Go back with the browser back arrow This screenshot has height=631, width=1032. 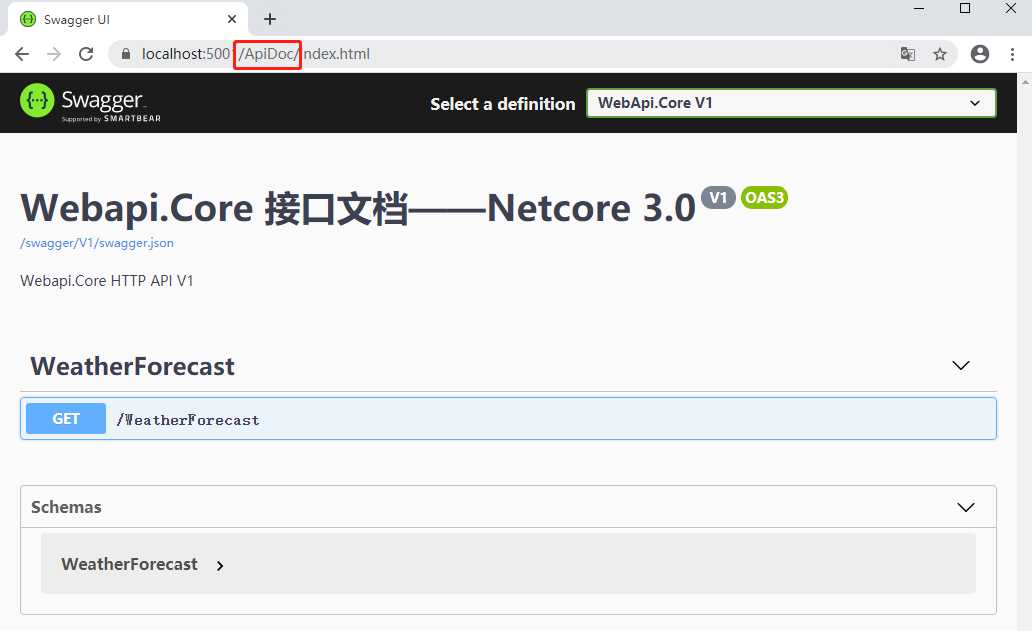tap(22, 54)
